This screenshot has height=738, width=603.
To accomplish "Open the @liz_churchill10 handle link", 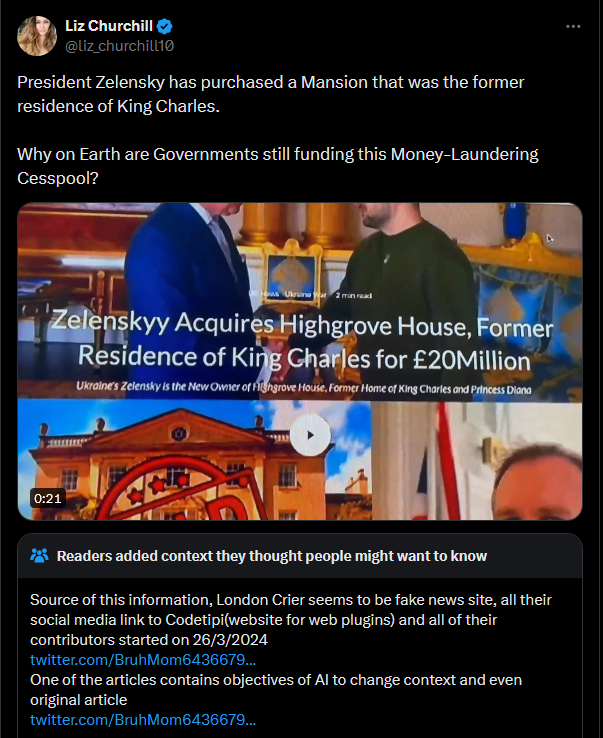I will click(120, 46).
